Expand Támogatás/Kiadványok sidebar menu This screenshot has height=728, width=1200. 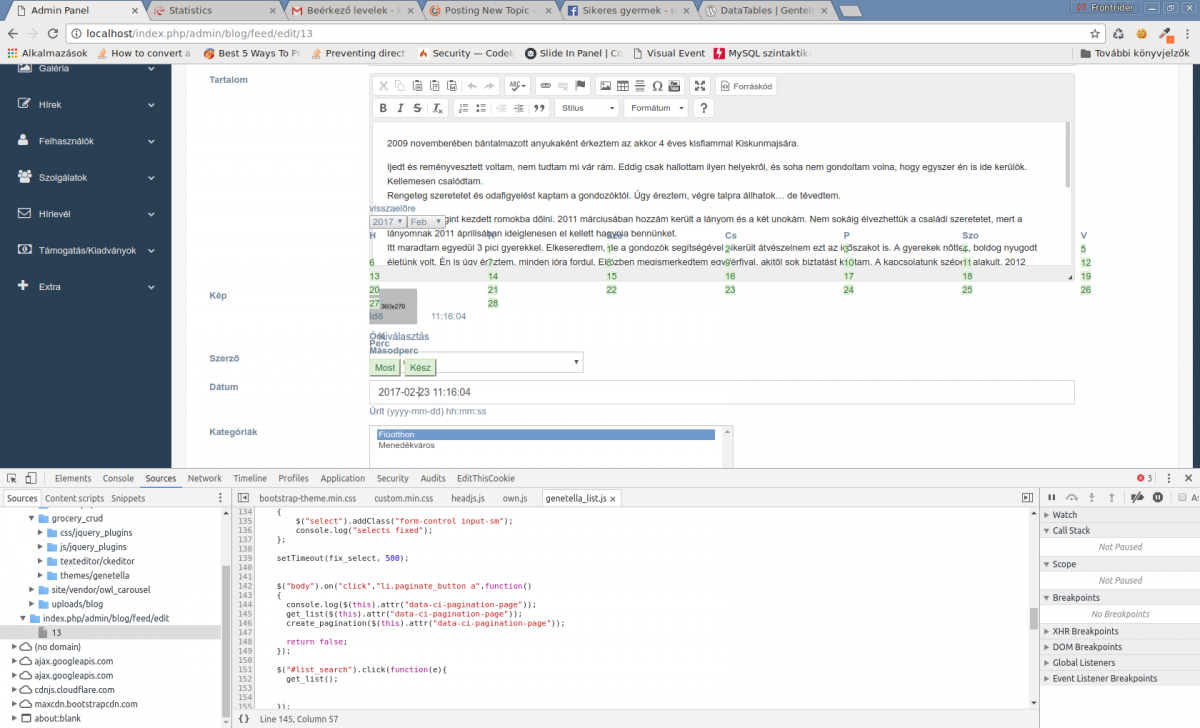click(x=85, y=249)
